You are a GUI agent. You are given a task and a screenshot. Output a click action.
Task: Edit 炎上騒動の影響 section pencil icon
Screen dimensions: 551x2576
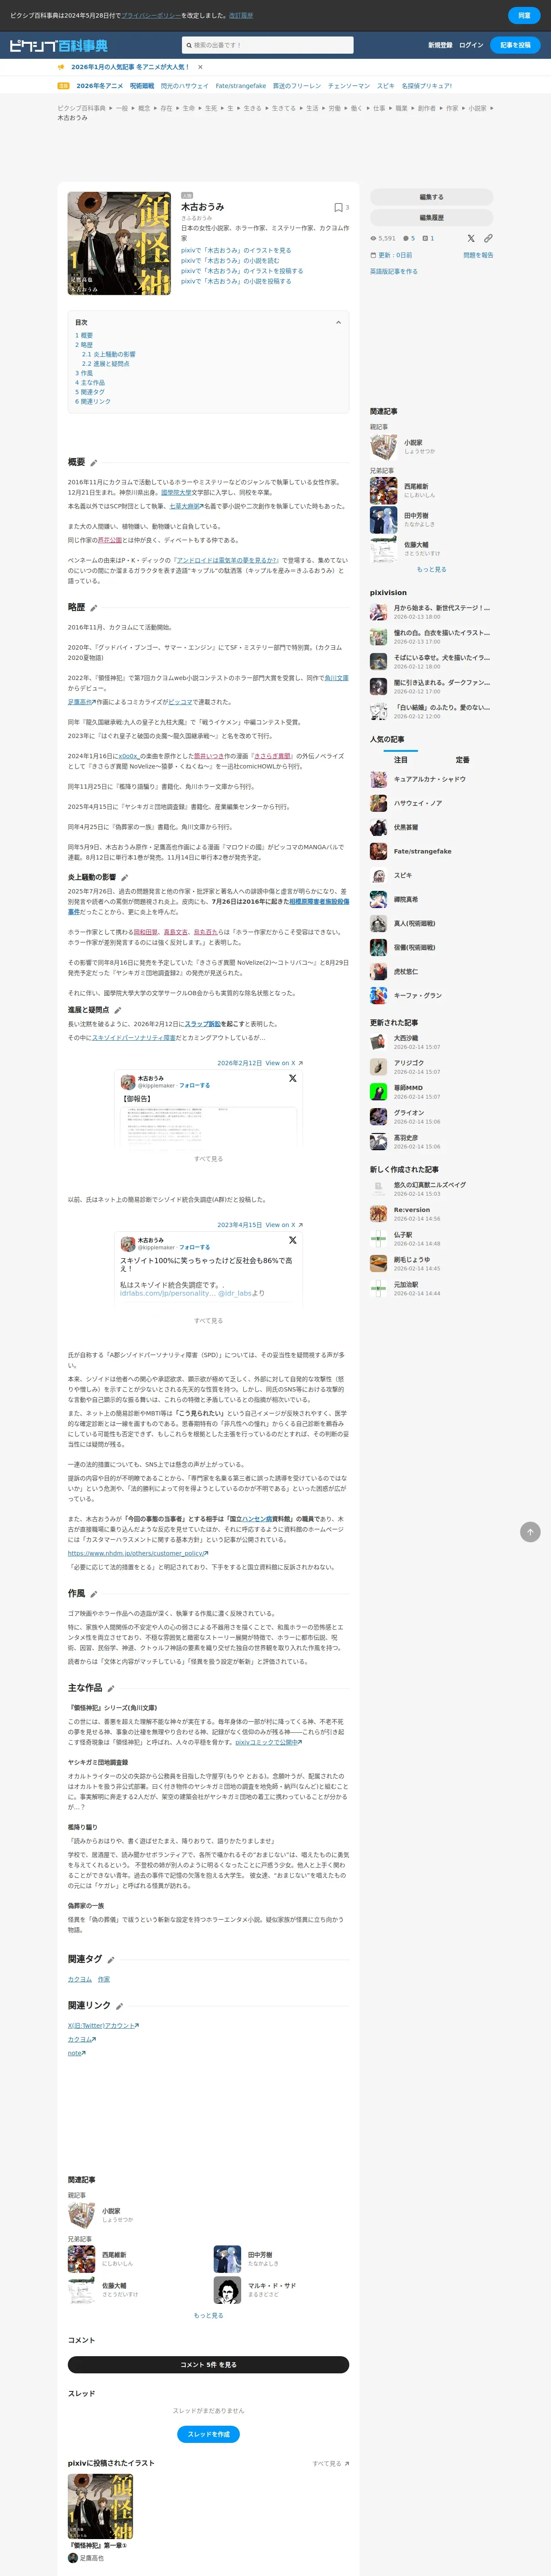pyautogui.click(x=124, y=877)
